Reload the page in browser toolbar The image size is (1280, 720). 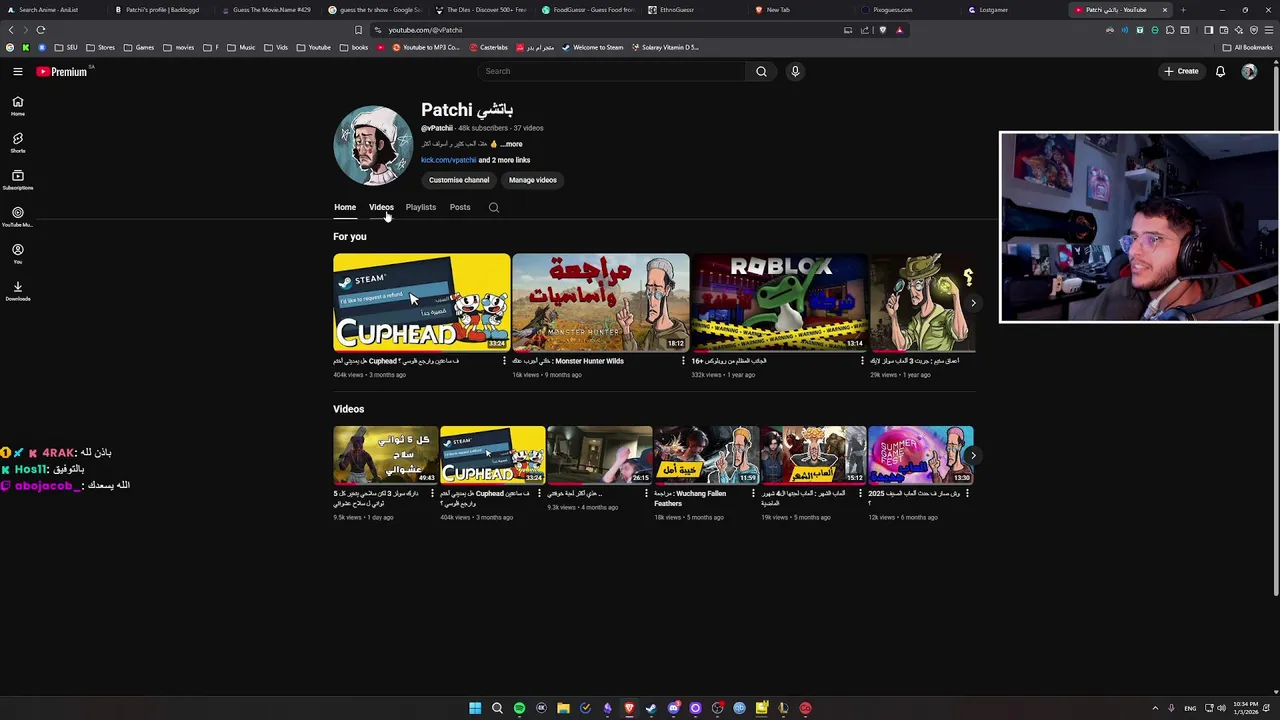point(41,30)
